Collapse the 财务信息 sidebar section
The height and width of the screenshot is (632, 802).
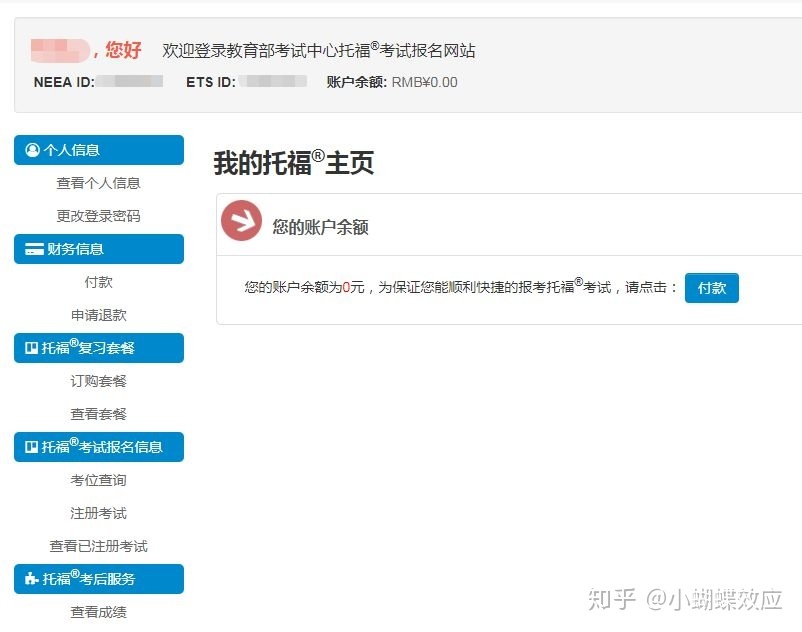98,249
